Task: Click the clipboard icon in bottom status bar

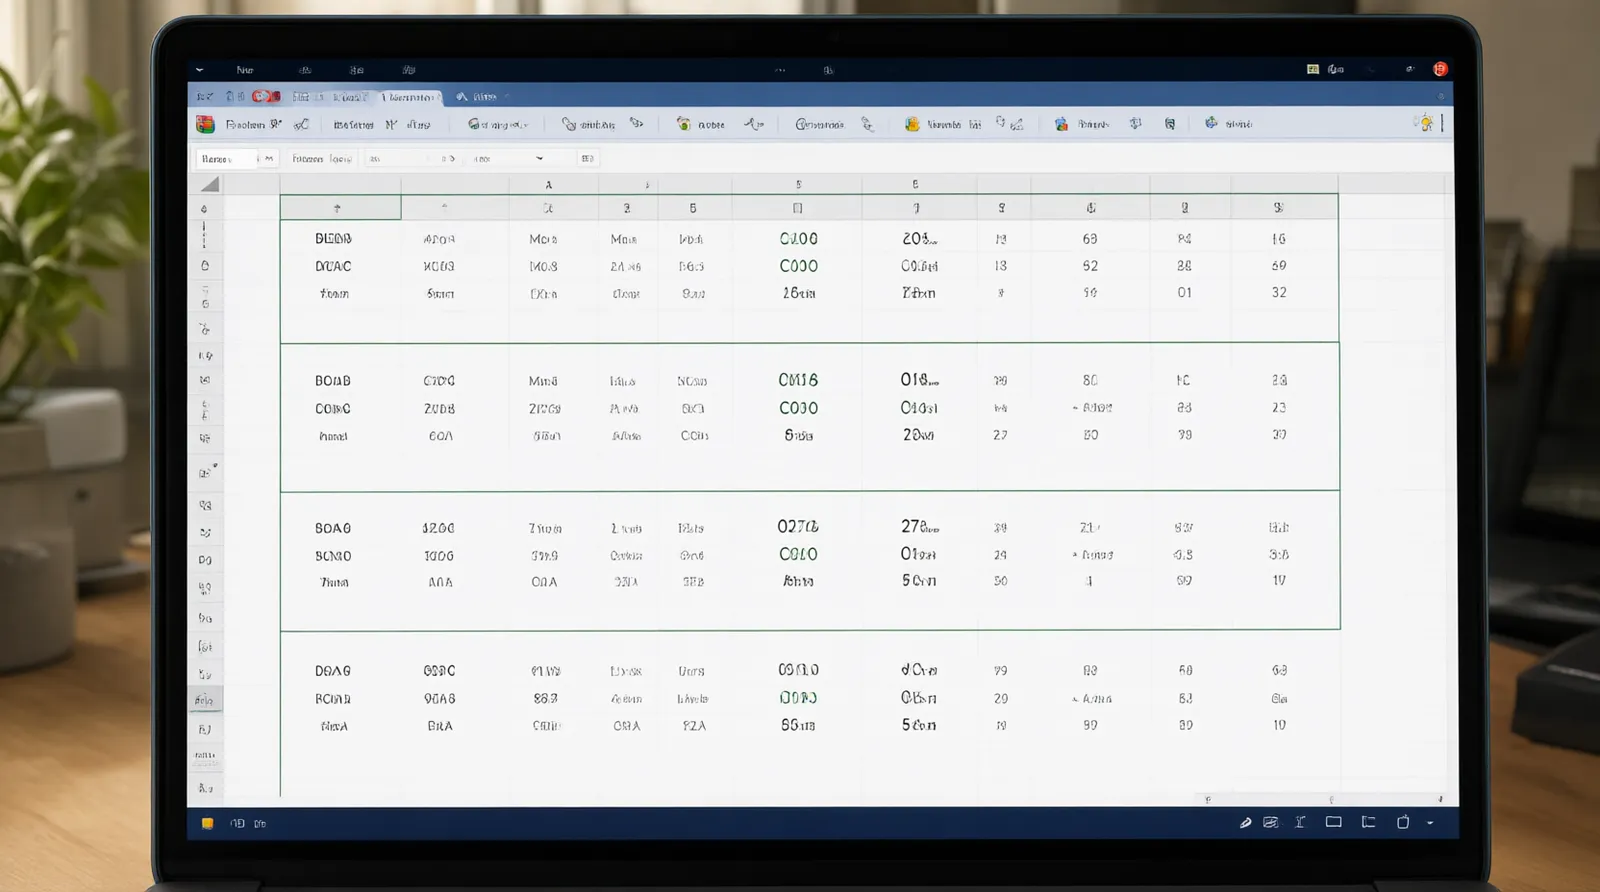Action: click(1403, 822)
